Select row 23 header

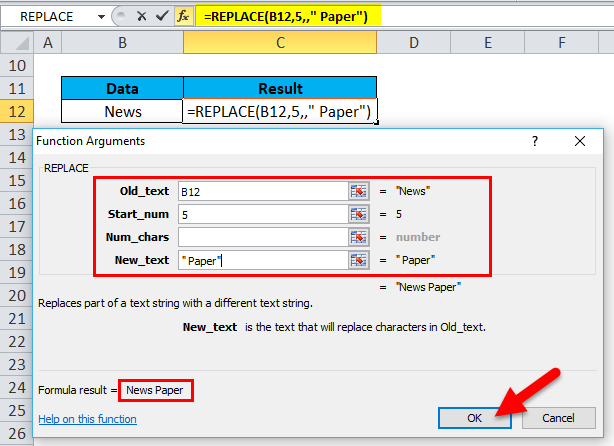click(x=17, y=365)
